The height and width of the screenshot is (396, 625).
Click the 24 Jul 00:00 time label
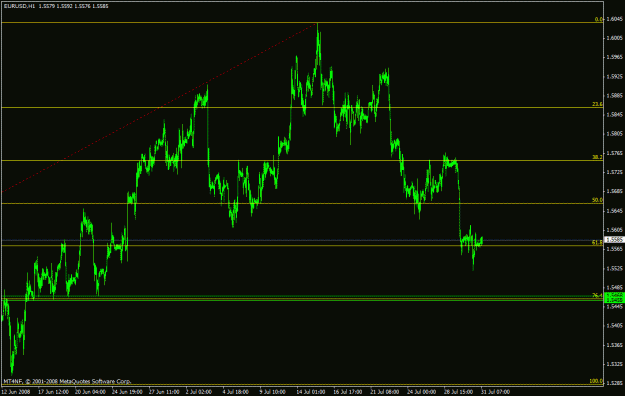click(423, 392)
